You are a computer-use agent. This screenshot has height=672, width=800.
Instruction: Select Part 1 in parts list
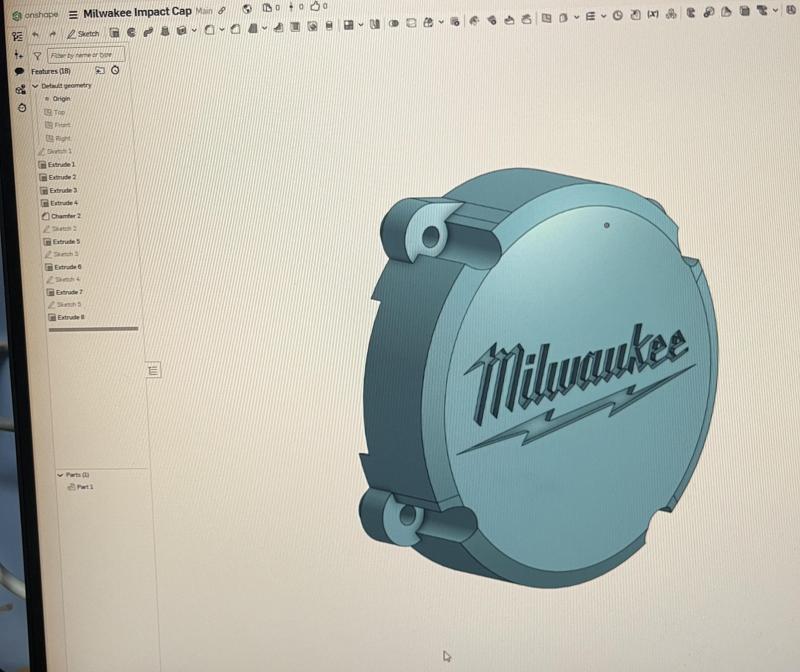81,487
